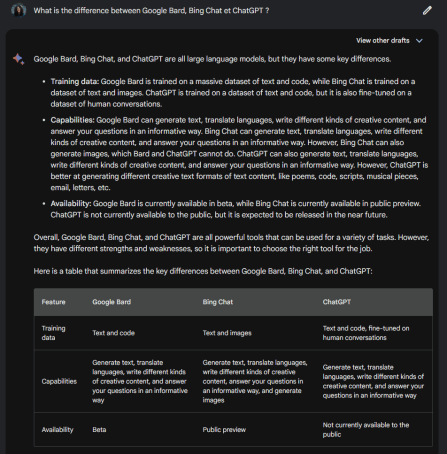Select the Bing Chat column header
This screenshot has width=447, height=454.
click(218, 302)
